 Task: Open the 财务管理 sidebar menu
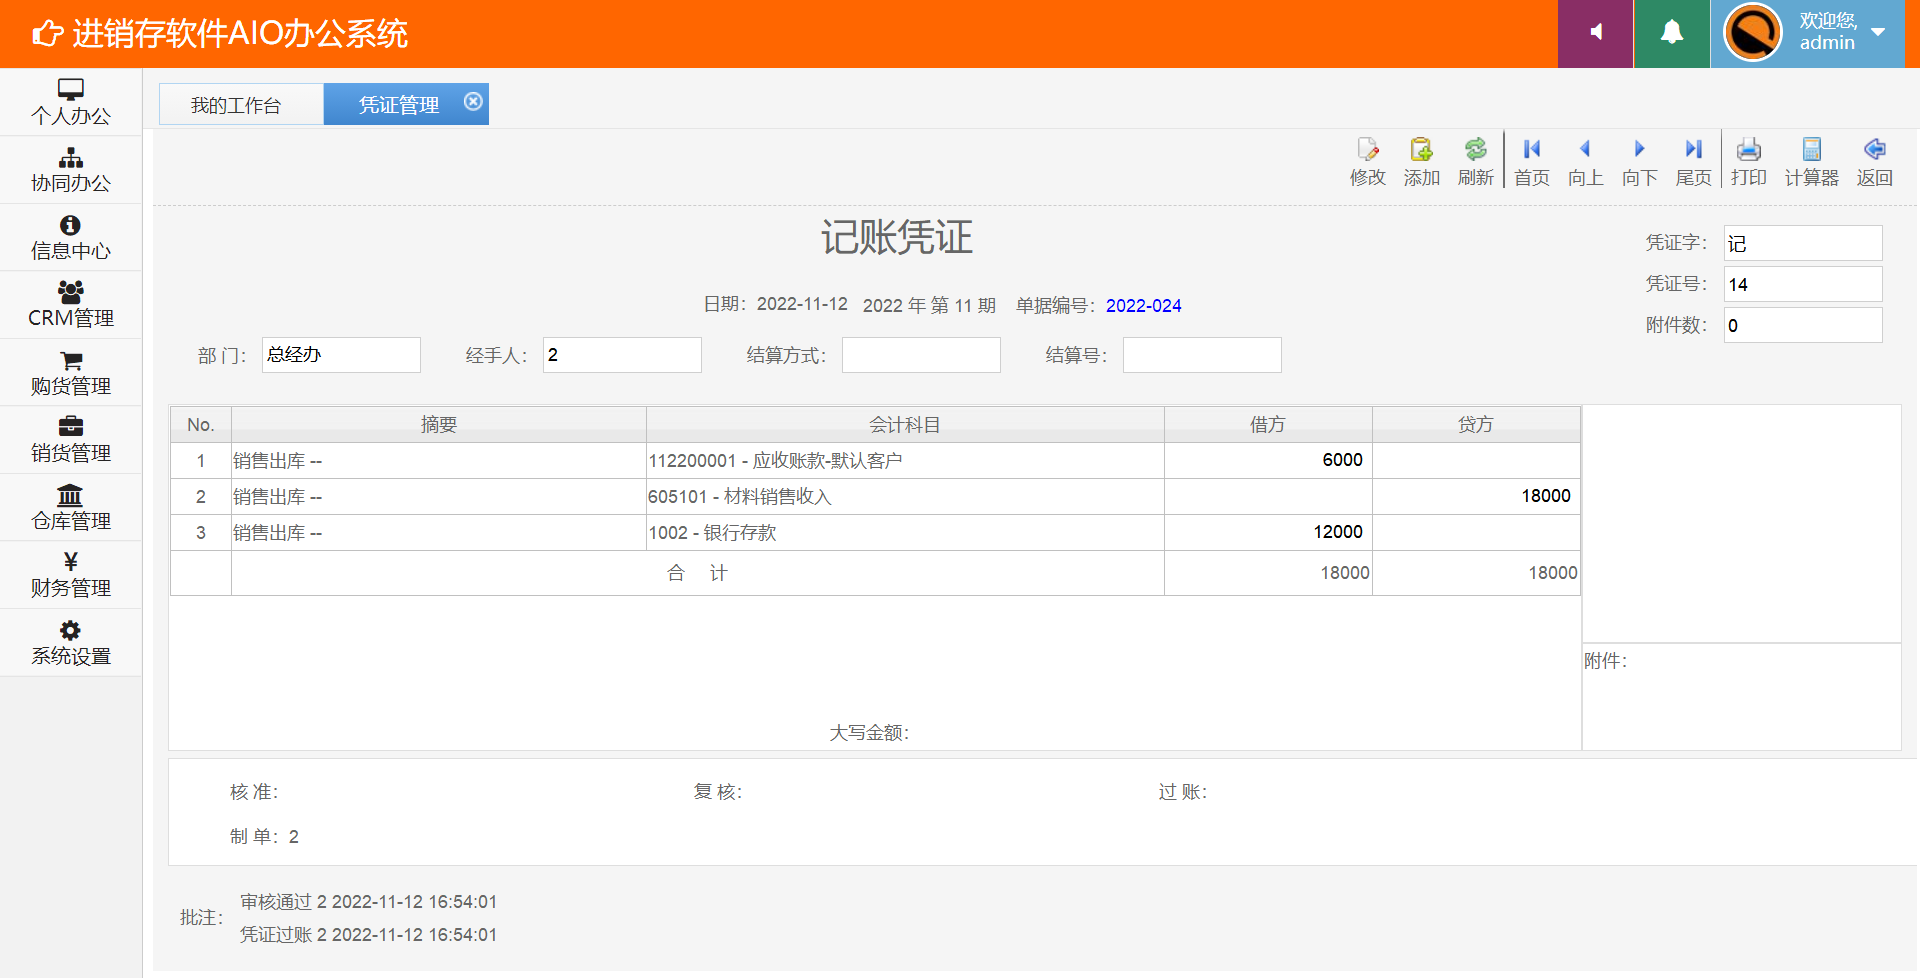[x=70, y=575]
